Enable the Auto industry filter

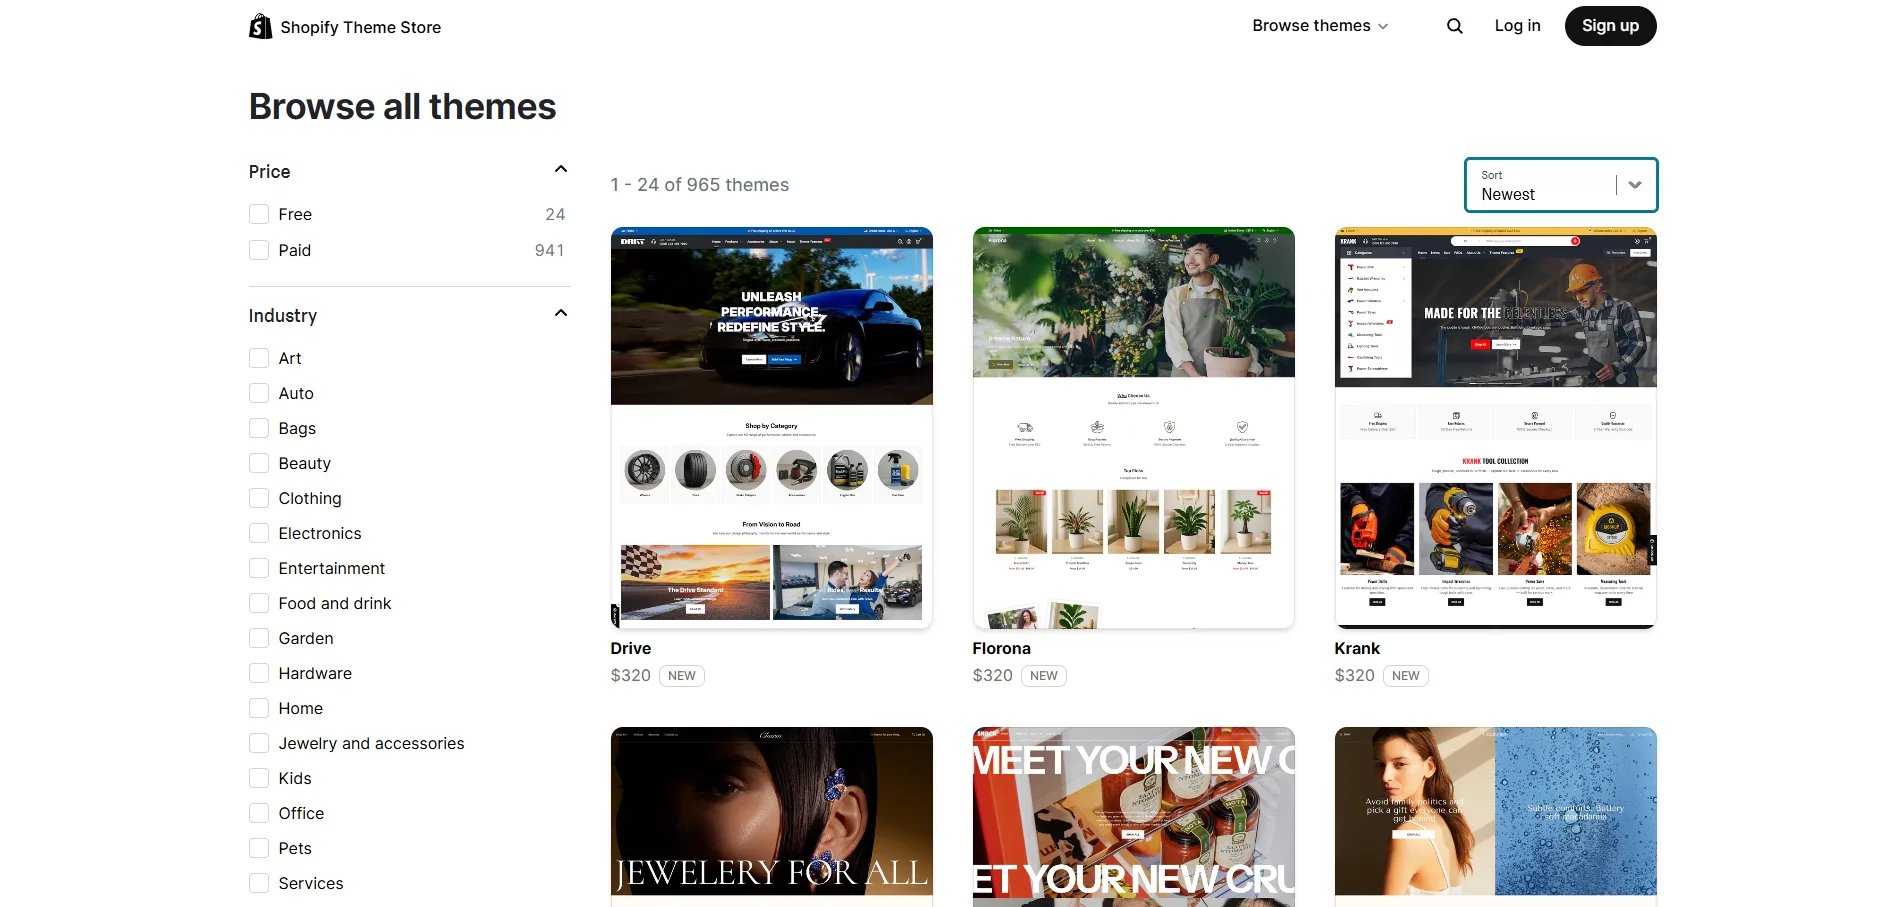click(x=259, y=393)
